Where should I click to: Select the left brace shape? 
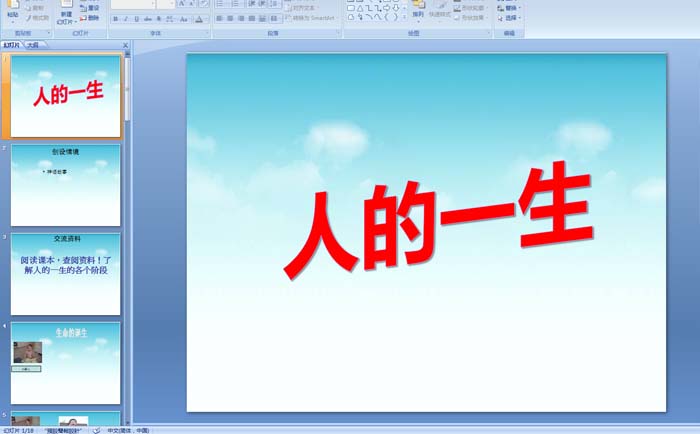387,17
